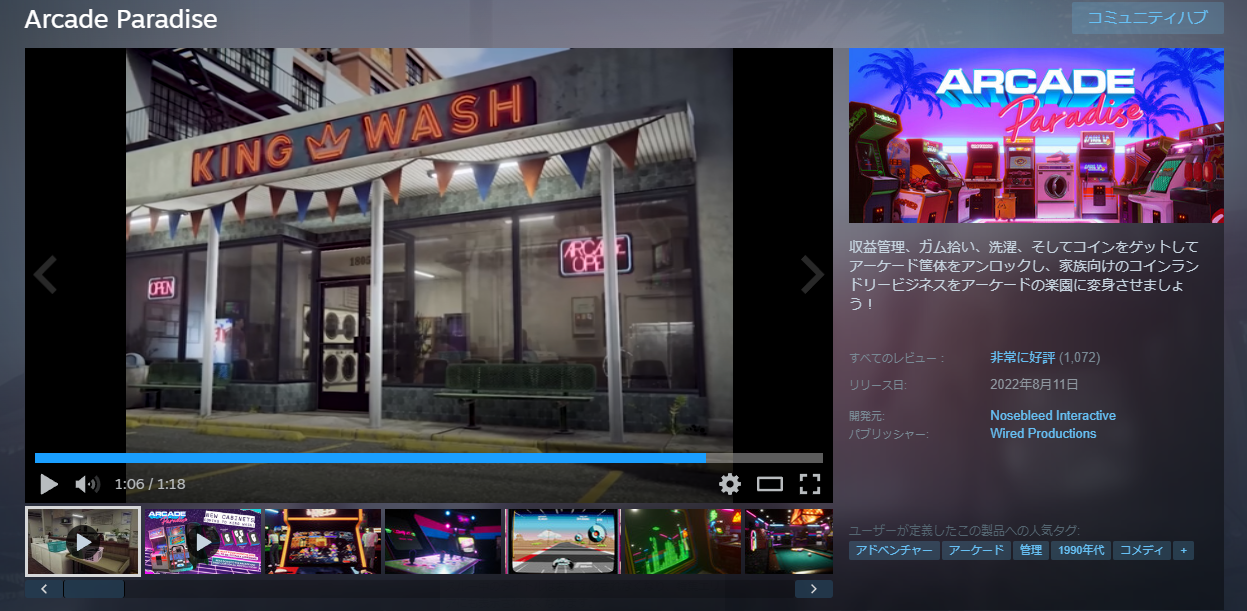Select the second trailer thumbnail
This screenshot has width=1247, height=611.
tap(203, 541)
